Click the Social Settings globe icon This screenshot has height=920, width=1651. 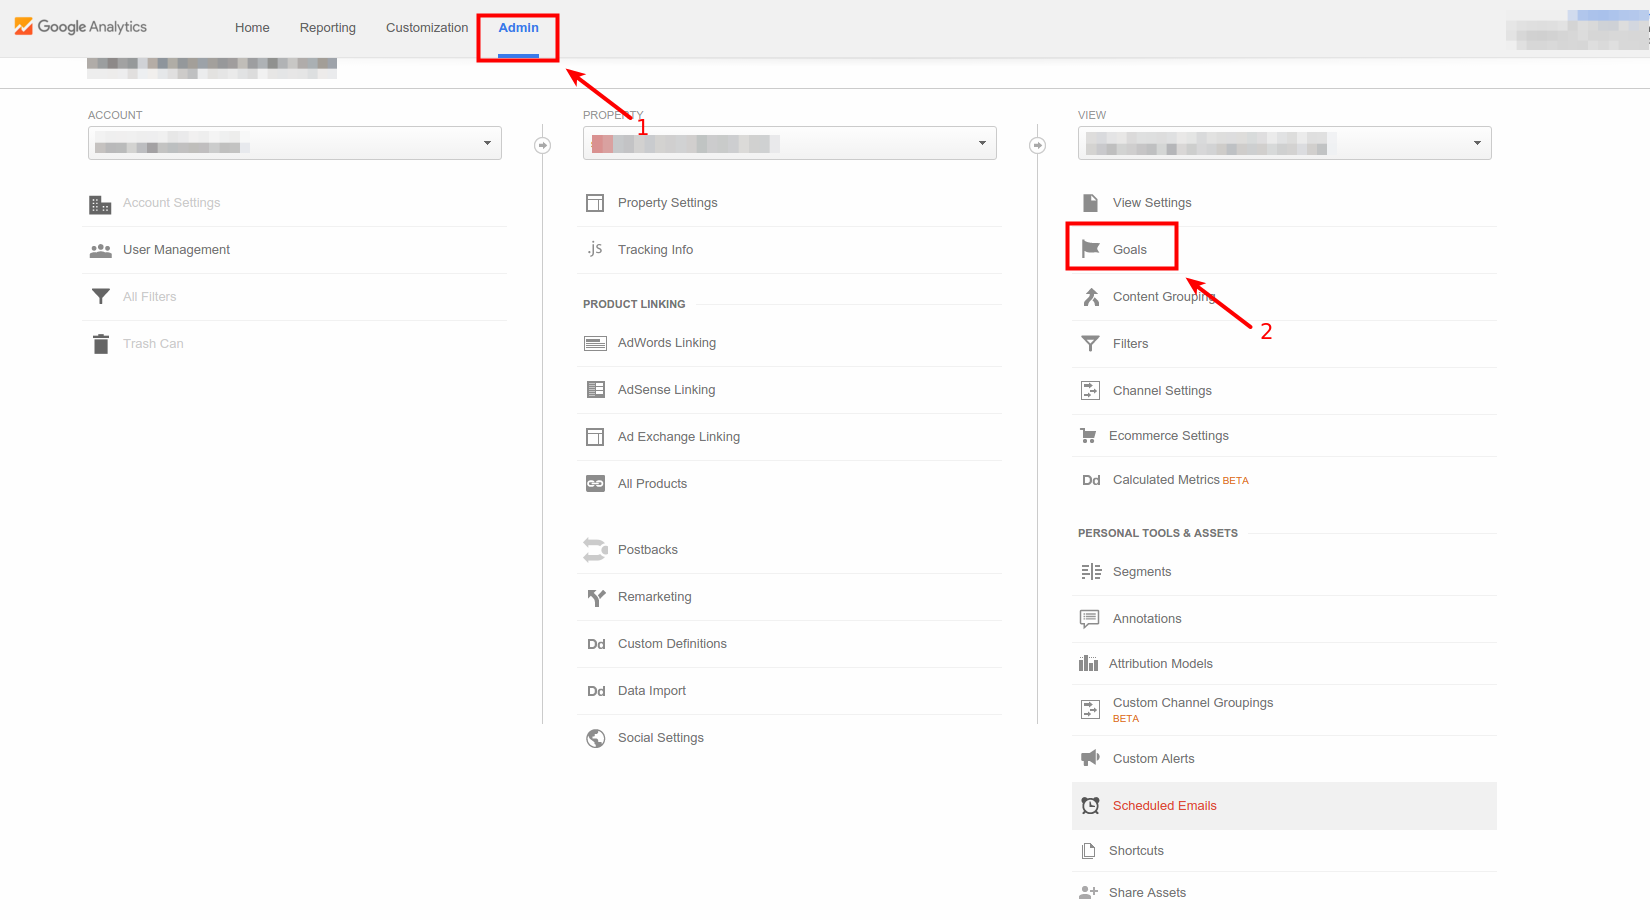(596, 739)
